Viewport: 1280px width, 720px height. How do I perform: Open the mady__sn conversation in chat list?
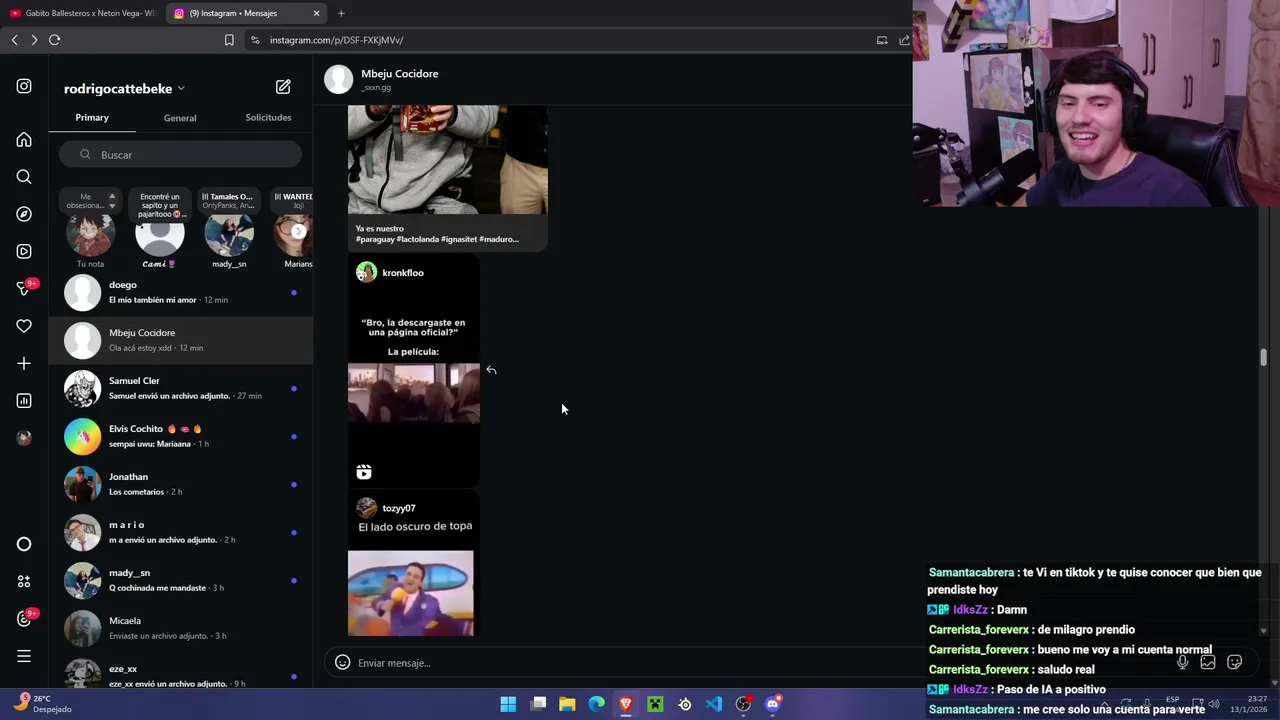pos(180,580)
